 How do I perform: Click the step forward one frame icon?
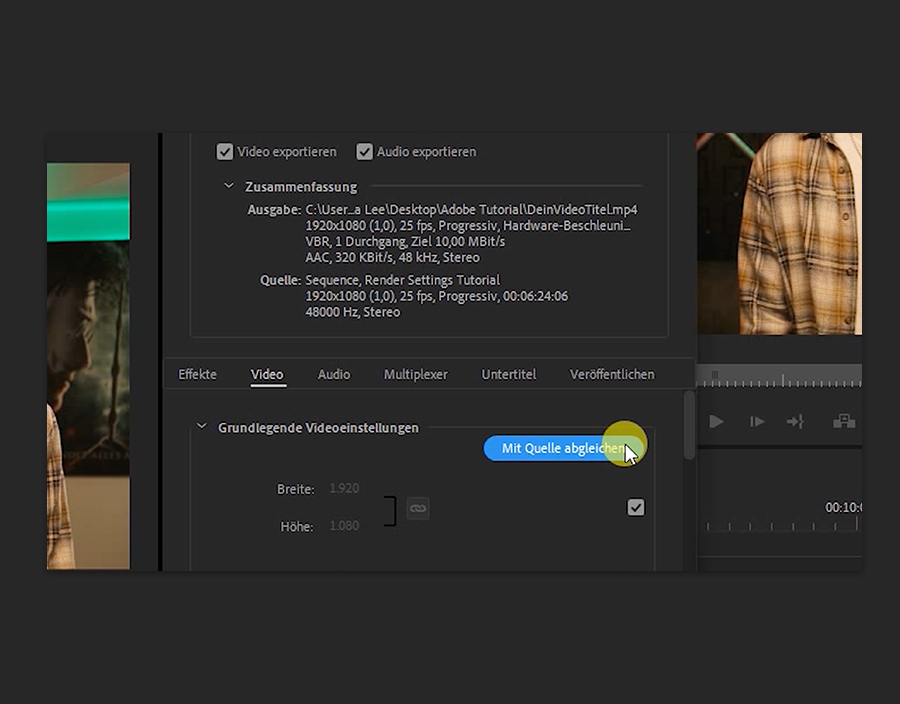click(757, 422)
